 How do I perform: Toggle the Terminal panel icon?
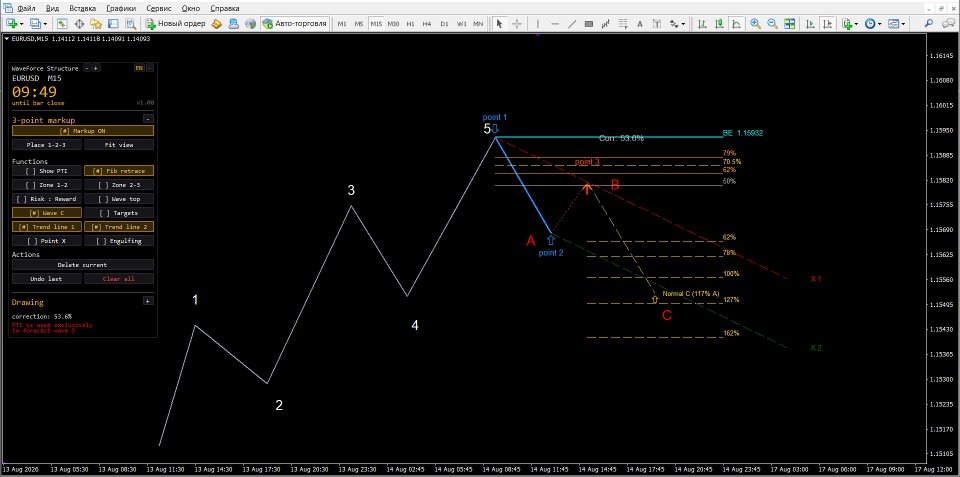click(x=113, y=23)
